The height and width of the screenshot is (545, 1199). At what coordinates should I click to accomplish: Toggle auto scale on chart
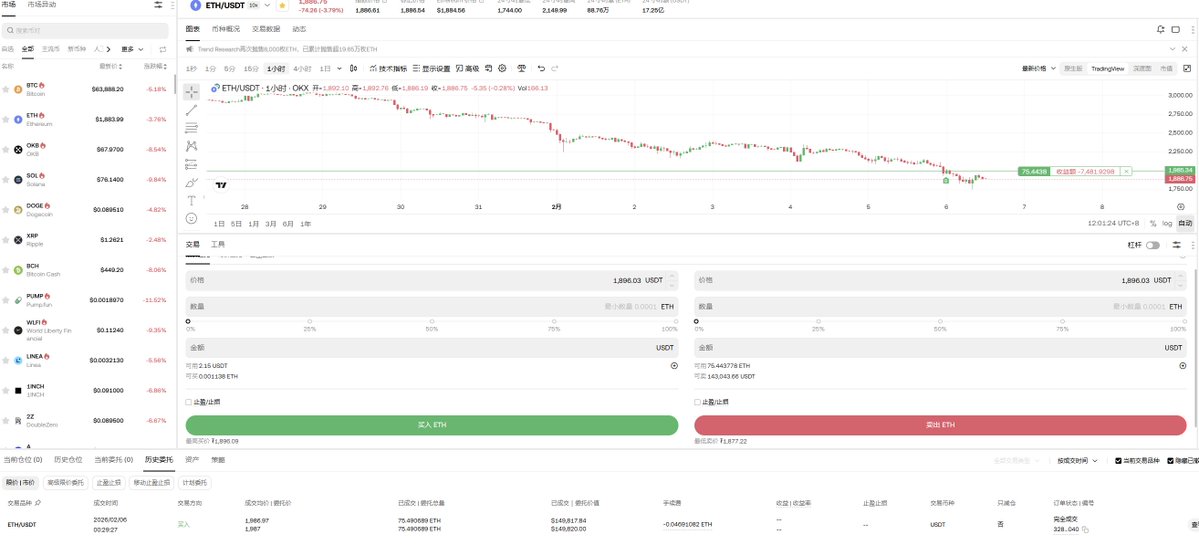click(x=1184, y=223)
